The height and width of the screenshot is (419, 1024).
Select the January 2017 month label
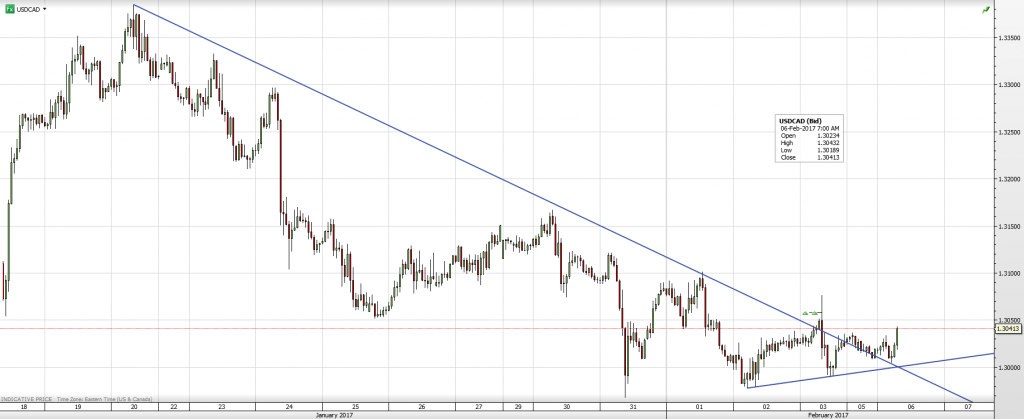[335, 414]
